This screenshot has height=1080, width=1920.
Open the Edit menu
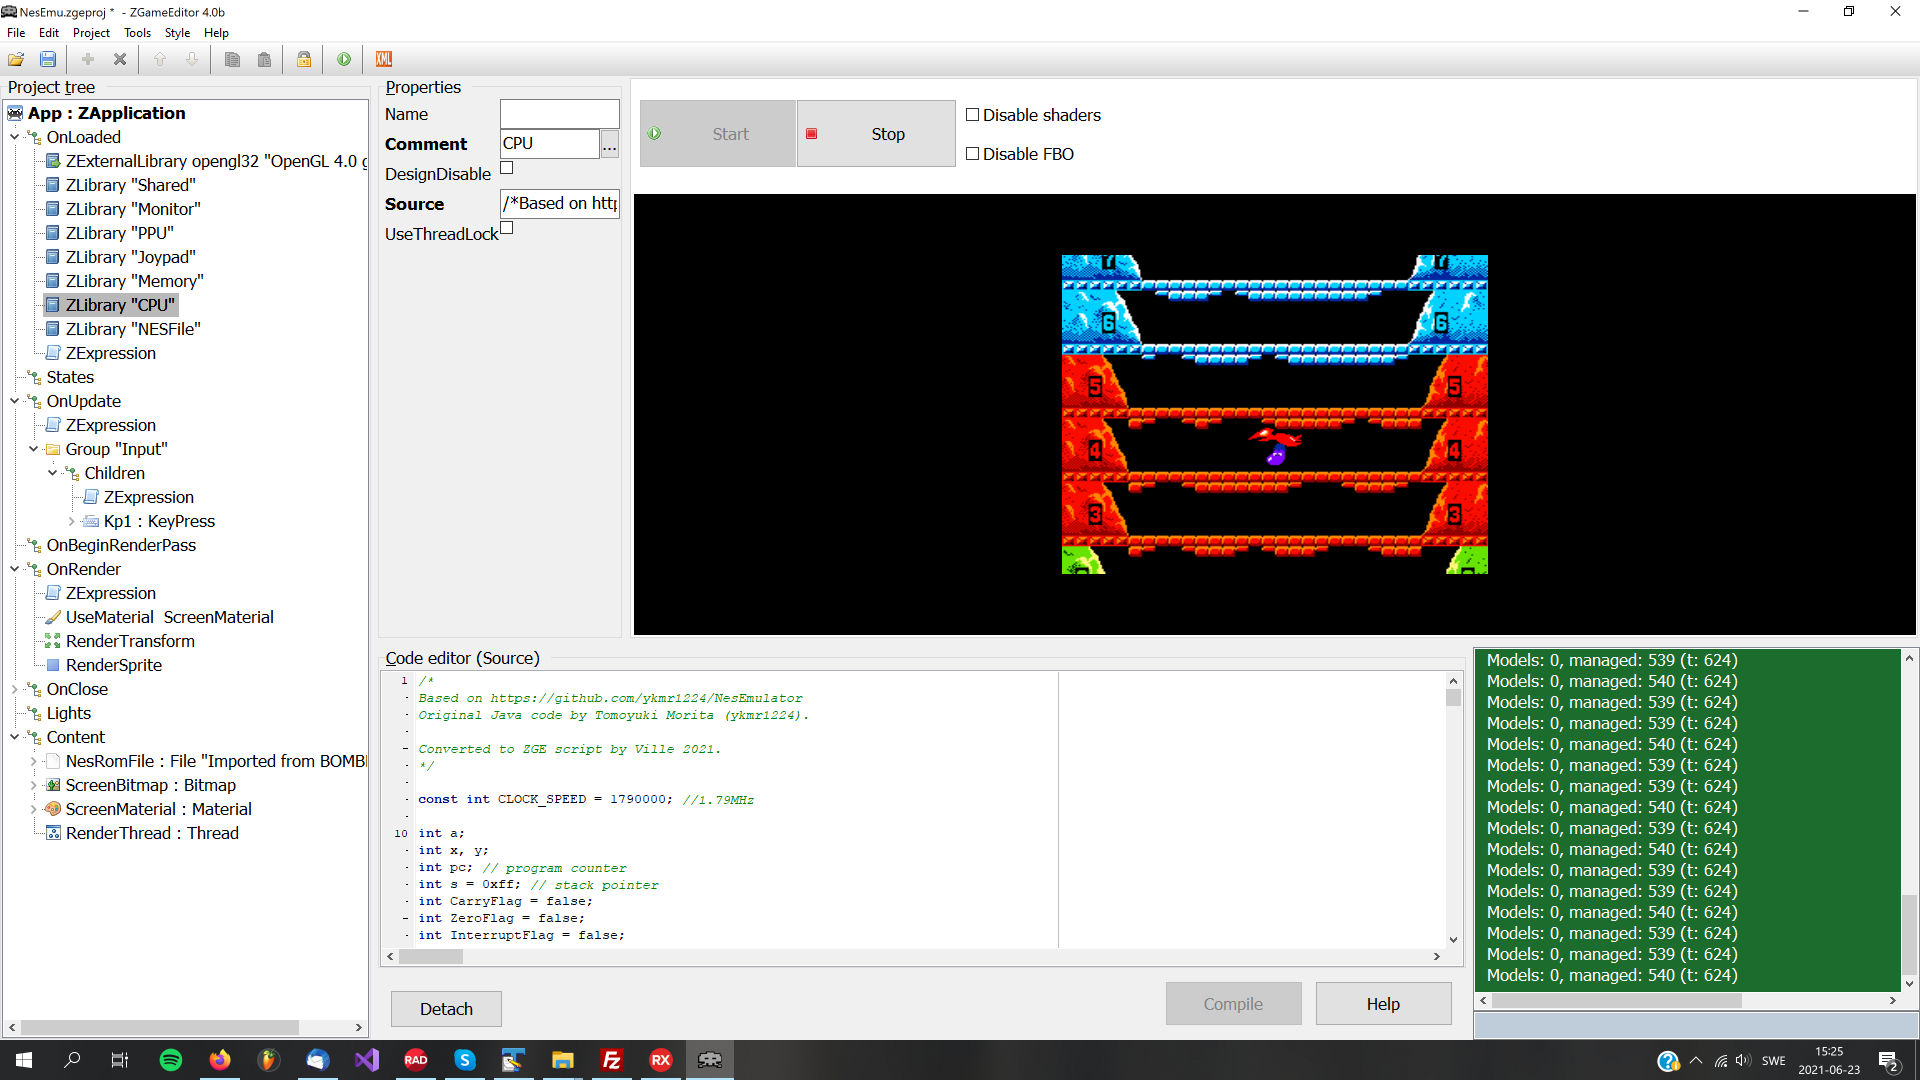[49, 33]
